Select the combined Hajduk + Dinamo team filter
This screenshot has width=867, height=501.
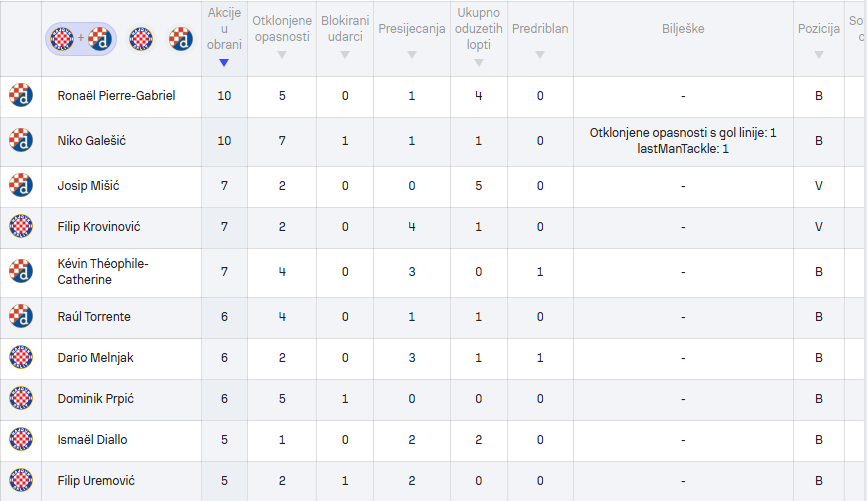point(81,39)
